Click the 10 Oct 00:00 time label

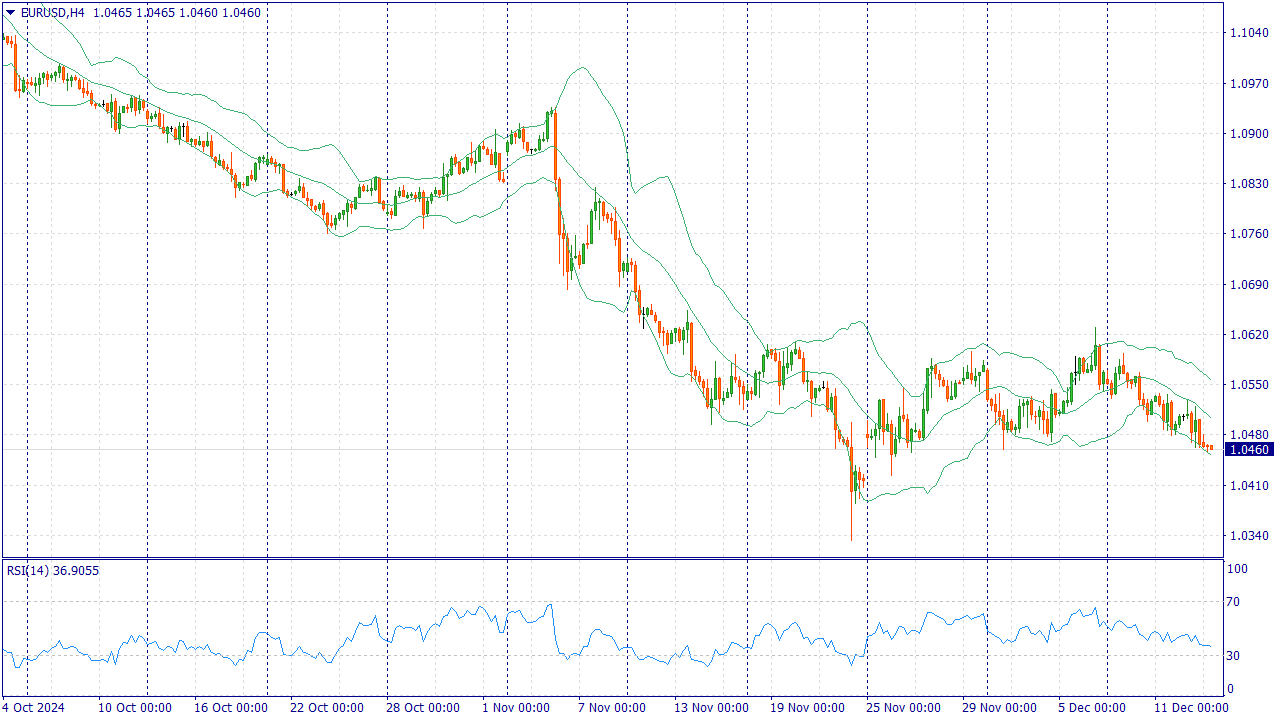click(x=133, y=708)
